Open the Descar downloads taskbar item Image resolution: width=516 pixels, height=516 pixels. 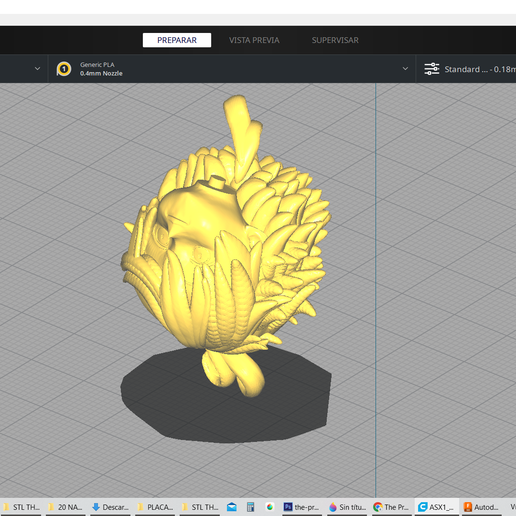[x=110, y=507]
